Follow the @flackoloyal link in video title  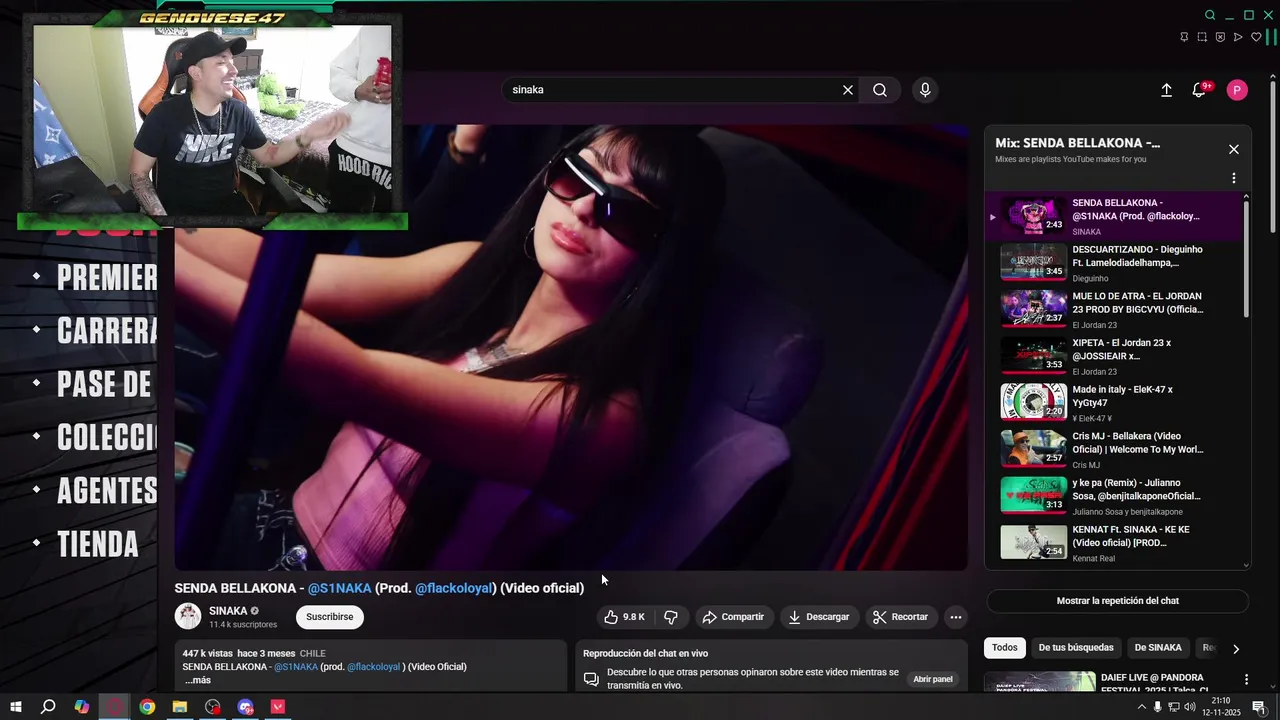455,588
